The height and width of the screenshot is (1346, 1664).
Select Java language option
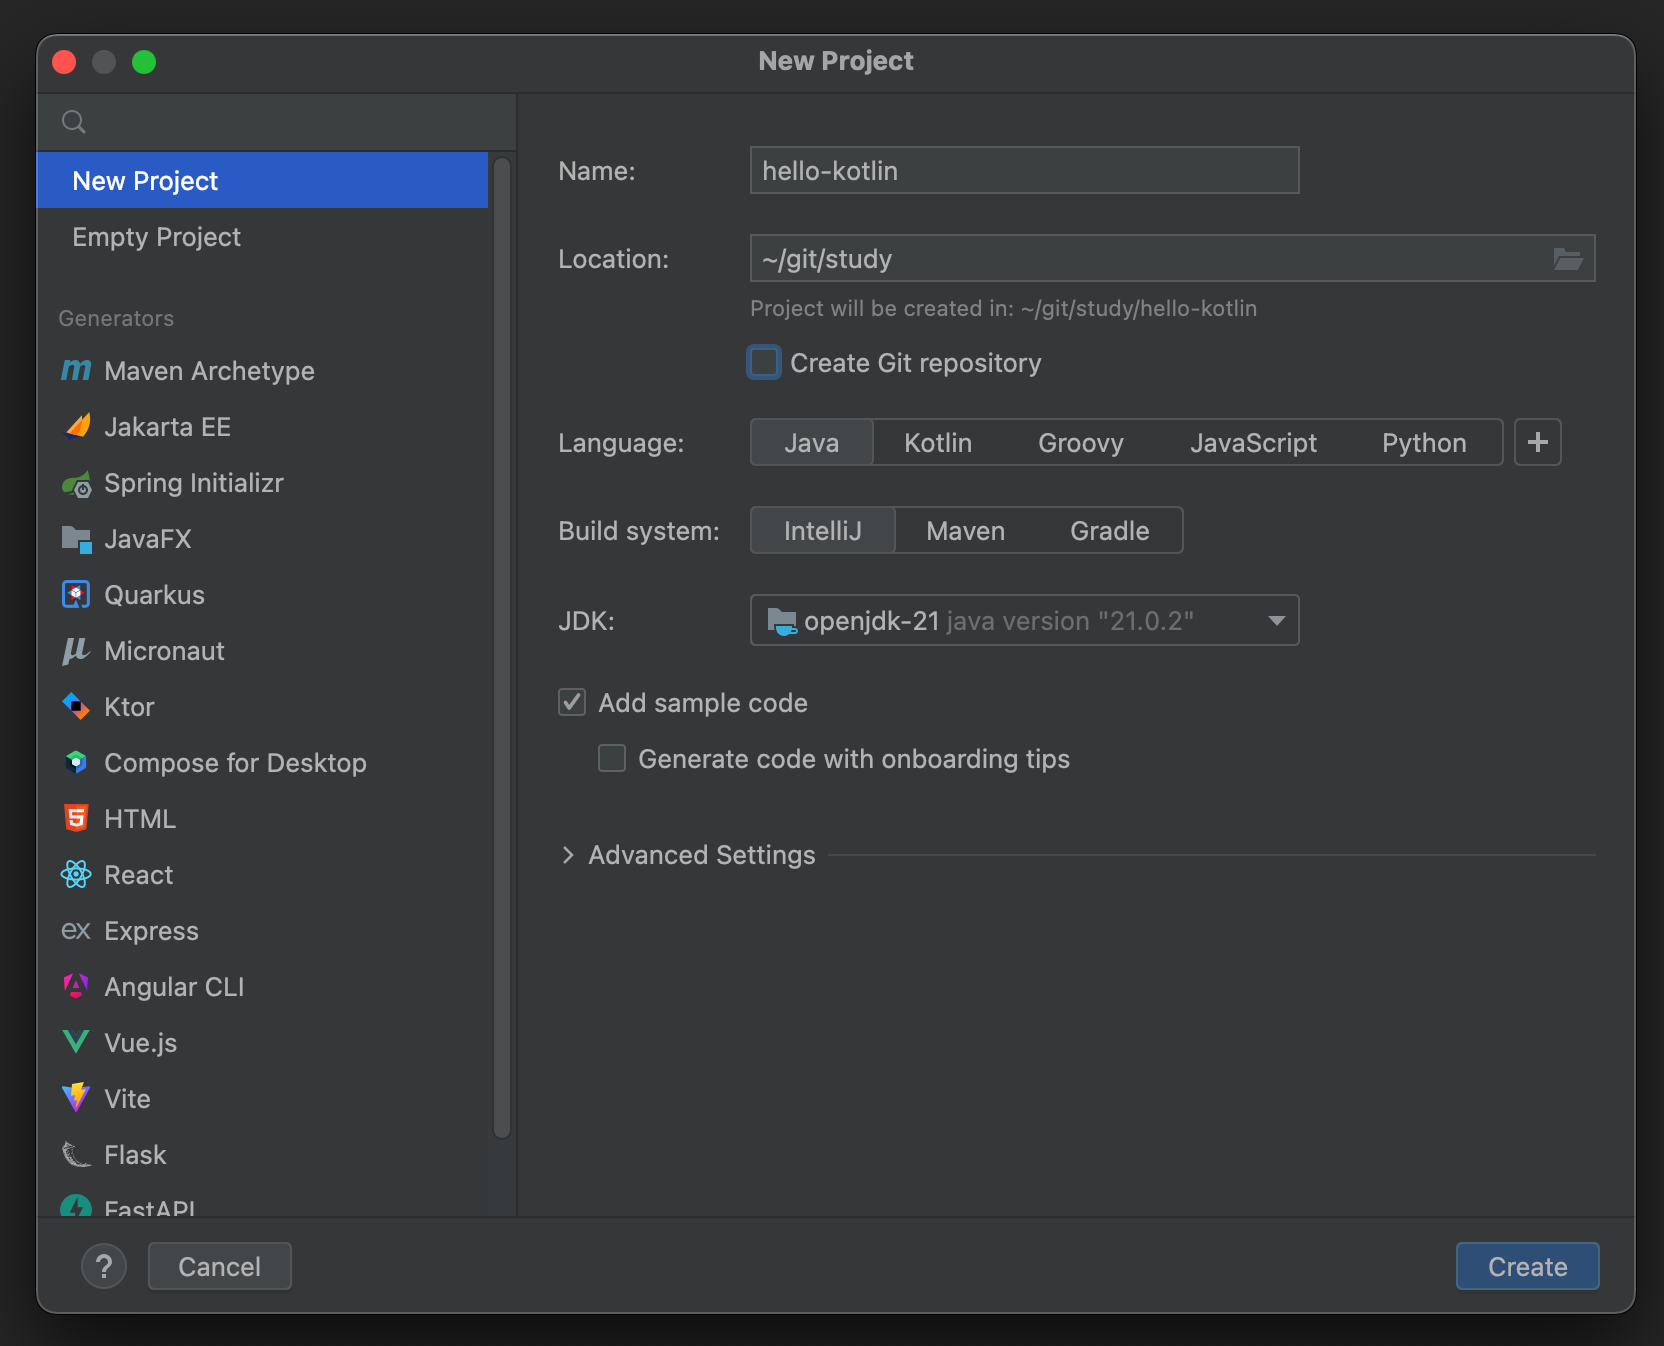click(x=812, y=442)
